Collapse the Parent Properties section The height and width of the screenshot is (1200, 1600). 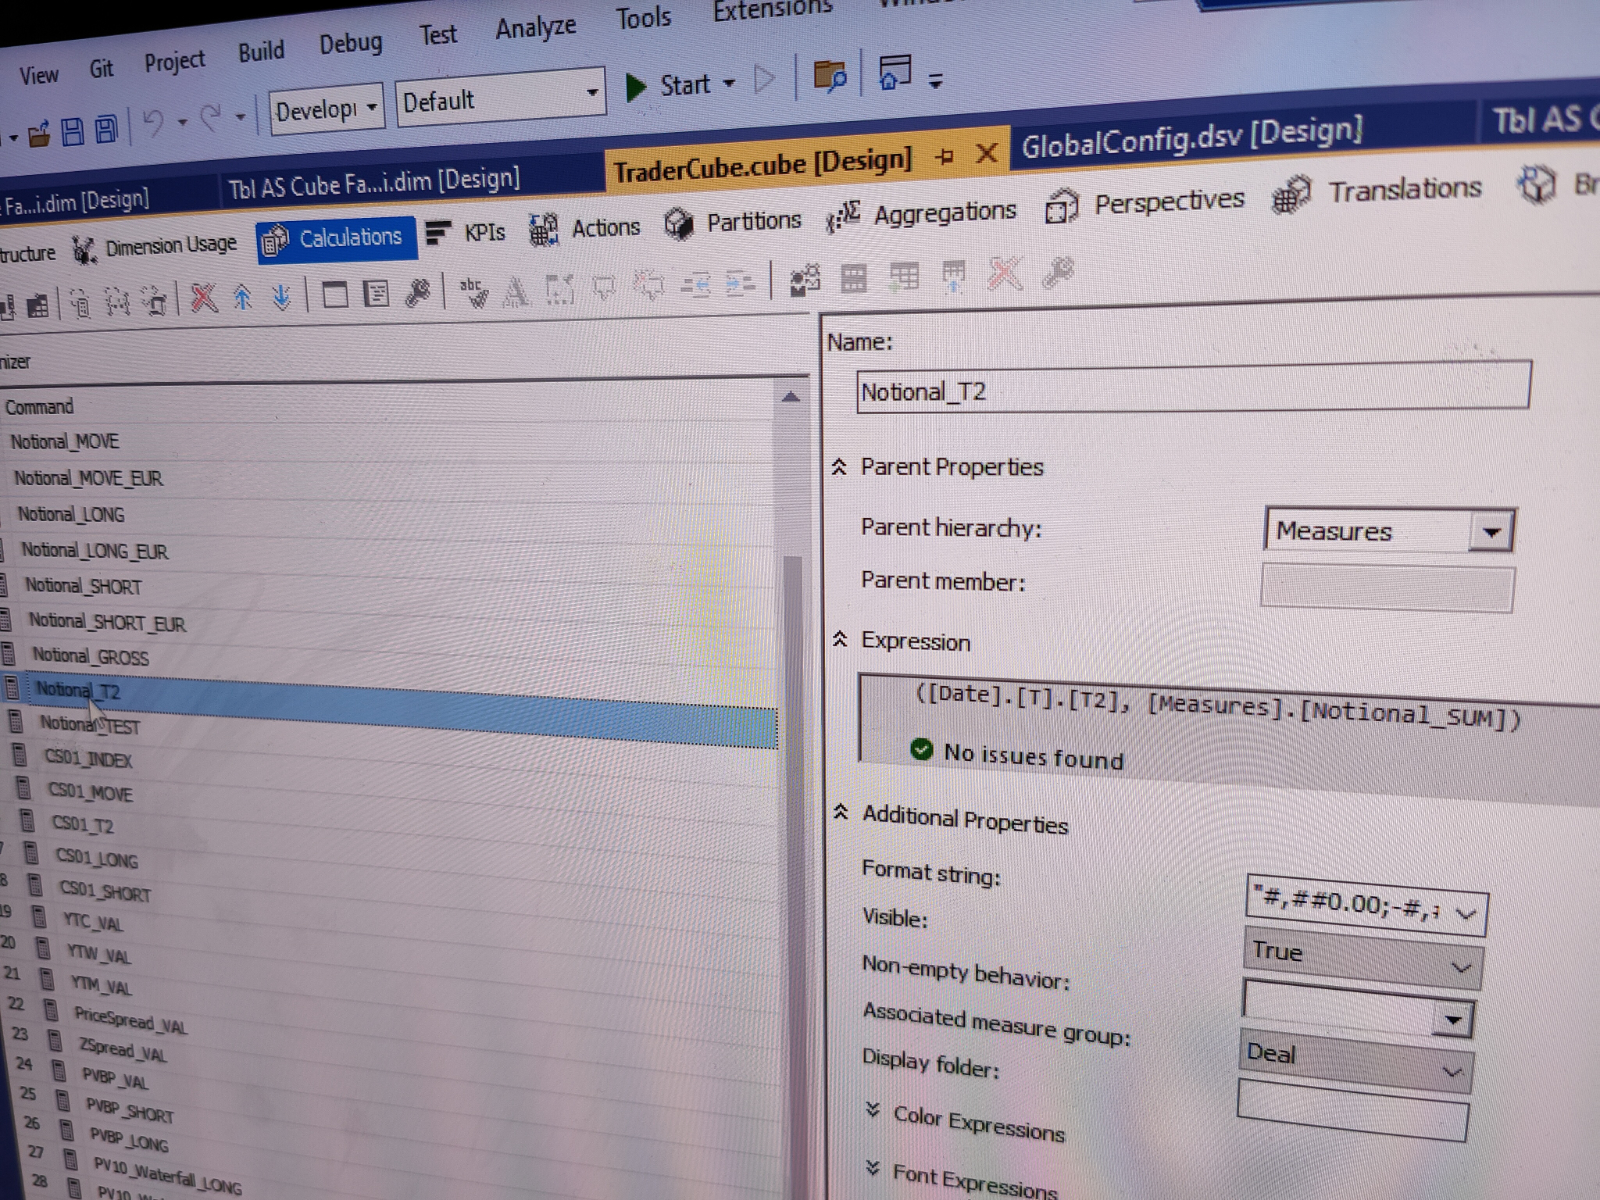[839, 466]
